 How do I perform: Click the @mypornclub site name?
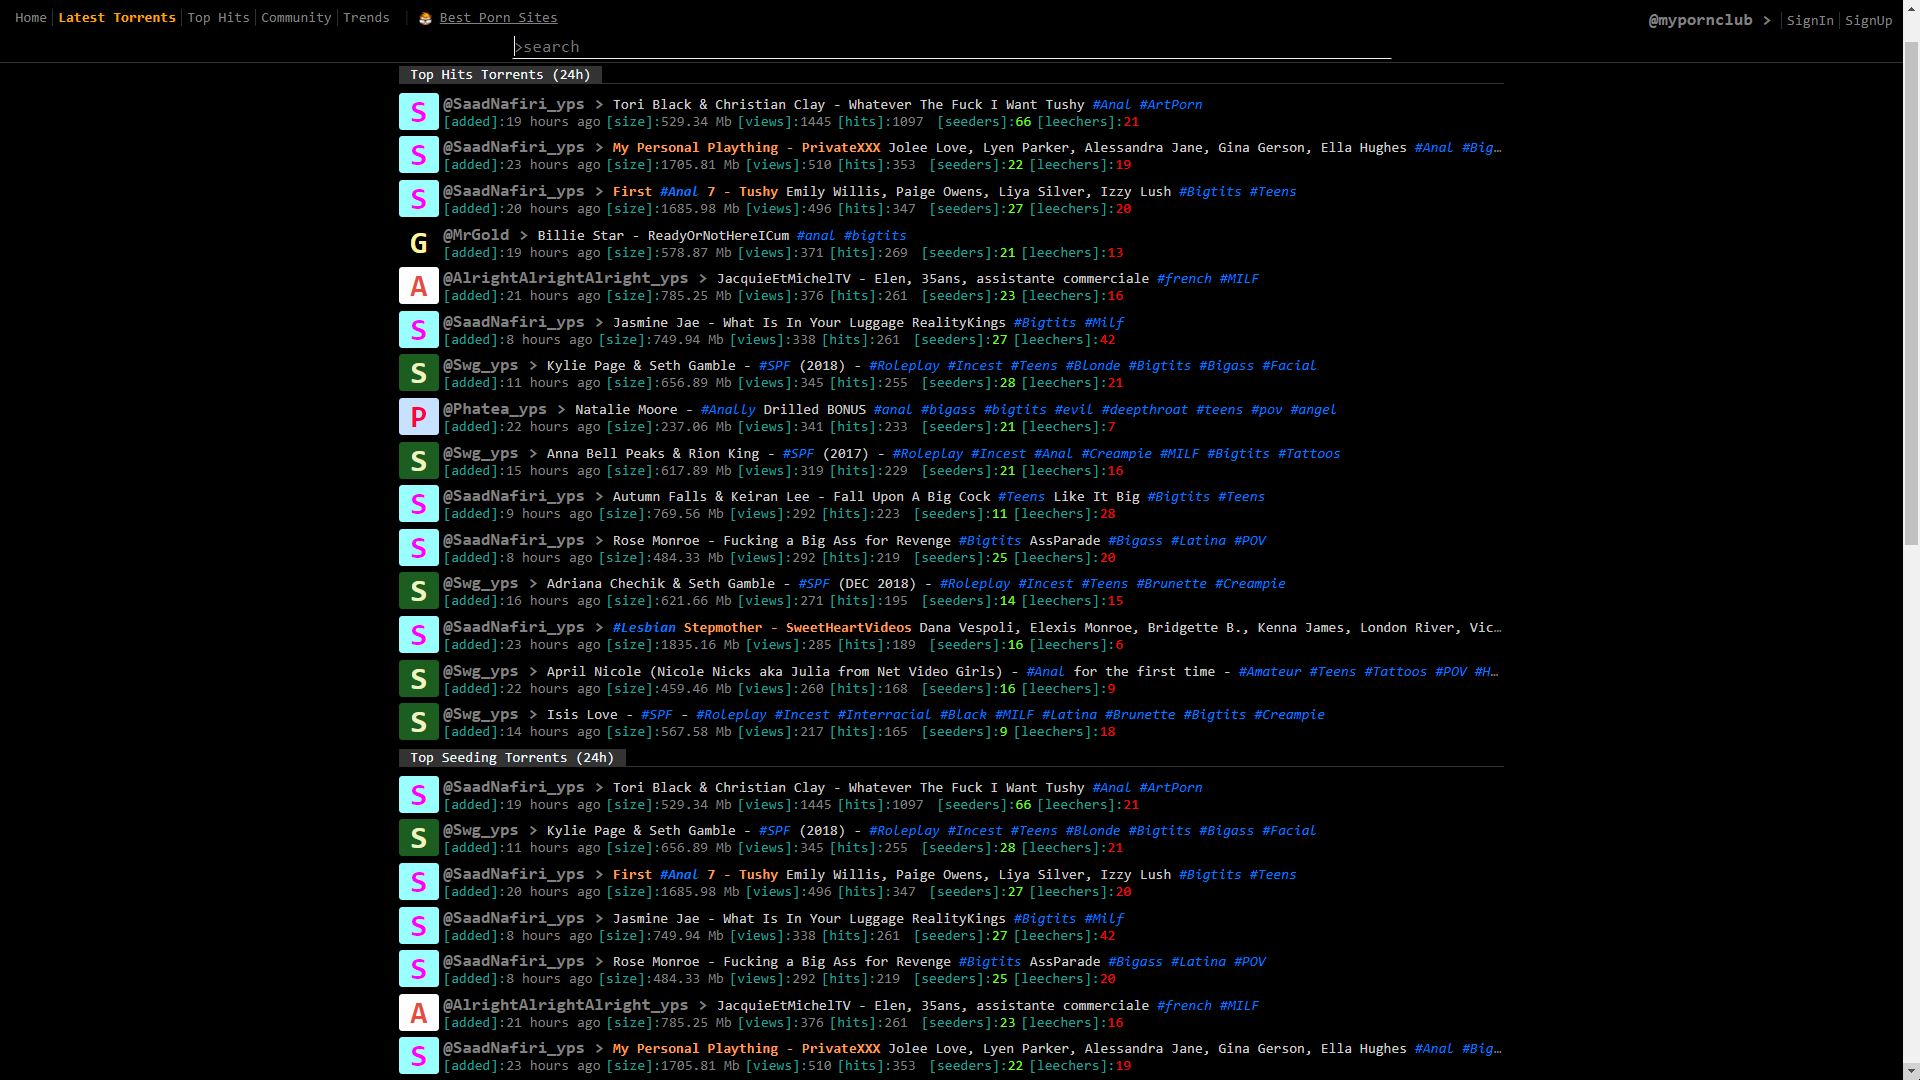point(1700,20)
